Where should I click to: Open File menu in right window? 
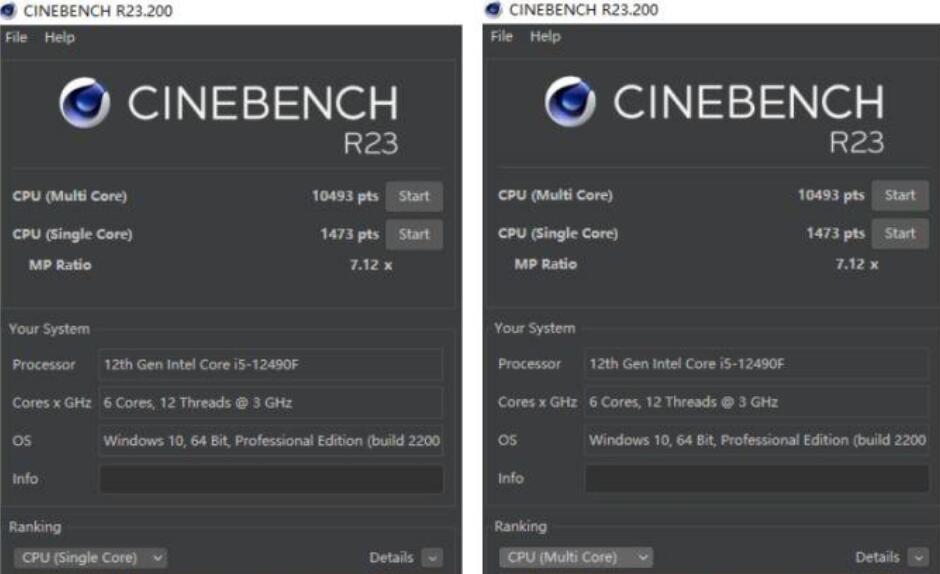click(502, 36)
